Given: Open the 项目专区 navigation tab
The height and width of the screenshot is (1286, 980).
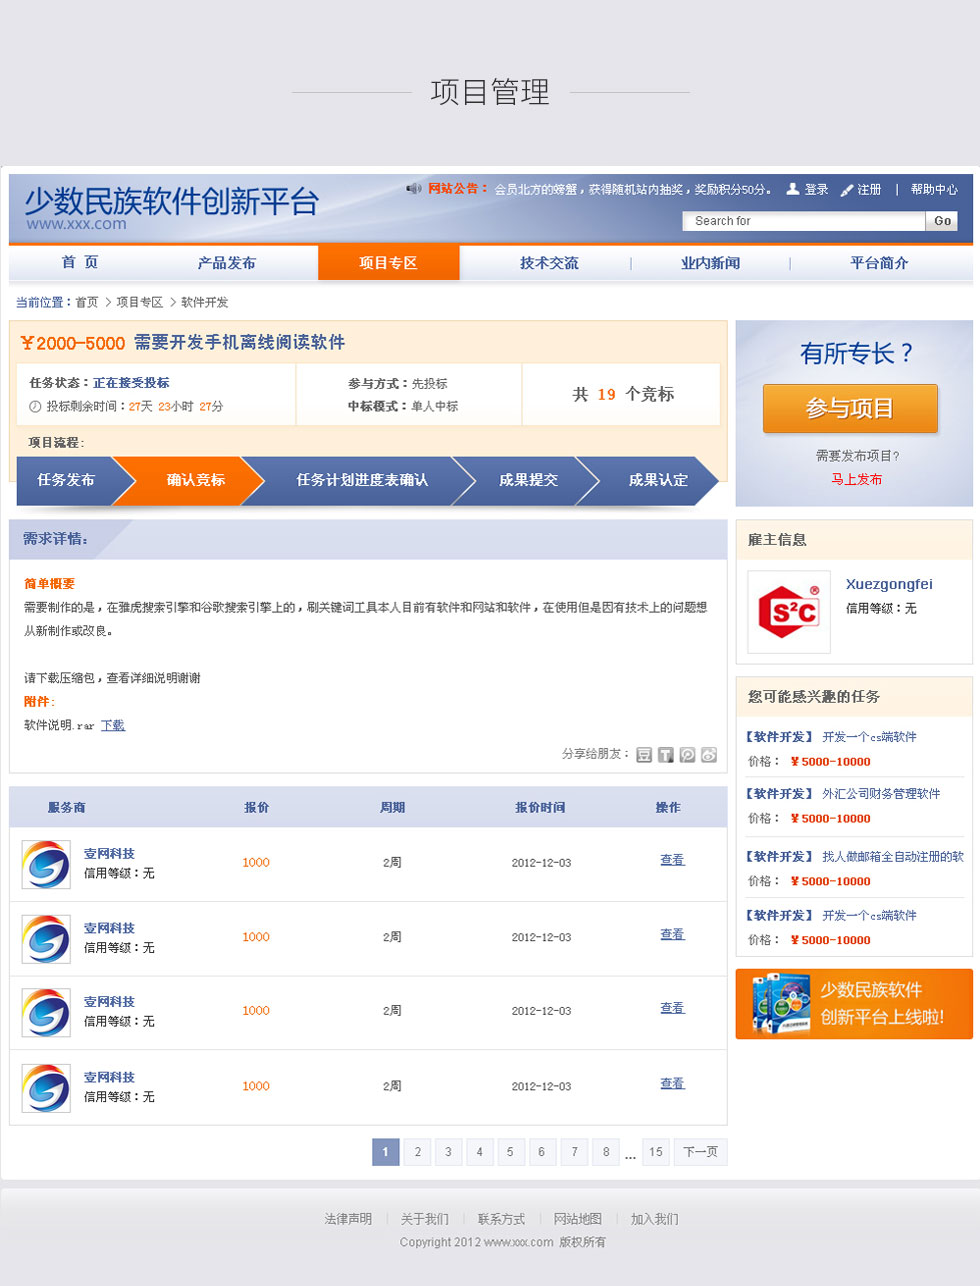Looking at the screenshot, I should coord(388,263).
